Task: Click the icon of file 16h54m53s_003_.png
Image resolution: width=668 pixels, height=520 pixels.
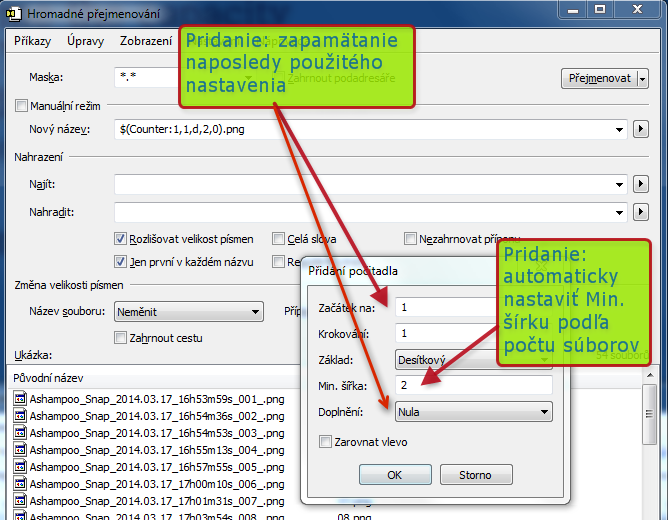Action: [x=20, y=432]
